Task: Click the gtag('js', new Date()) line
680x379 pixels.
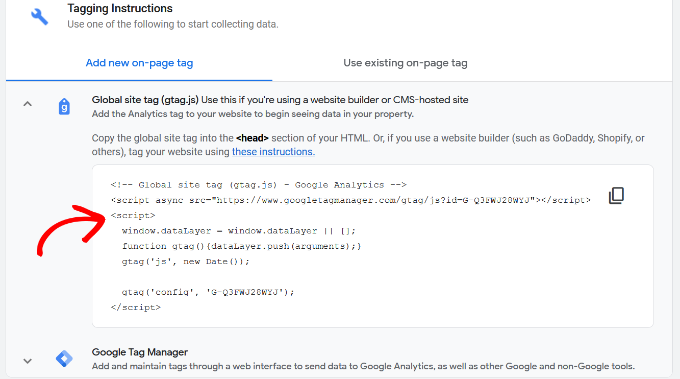Action: [x=186, y=261]
